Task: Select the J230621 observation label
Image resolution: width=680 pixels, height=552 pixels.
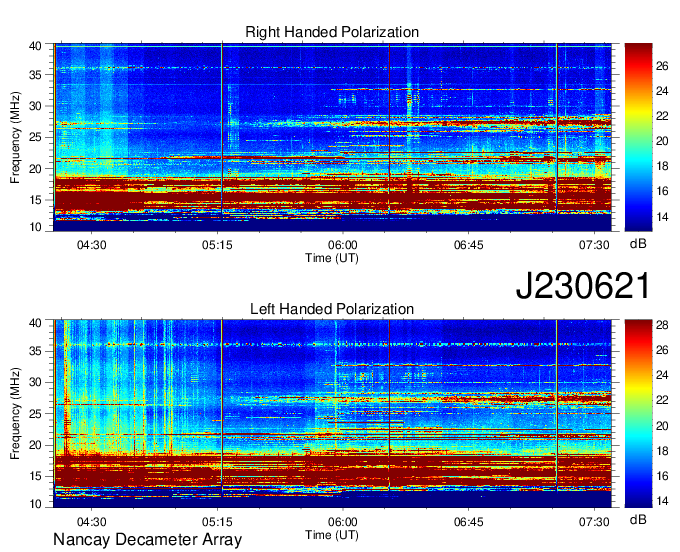Action: pyautogui.click(x=583, y=285)
